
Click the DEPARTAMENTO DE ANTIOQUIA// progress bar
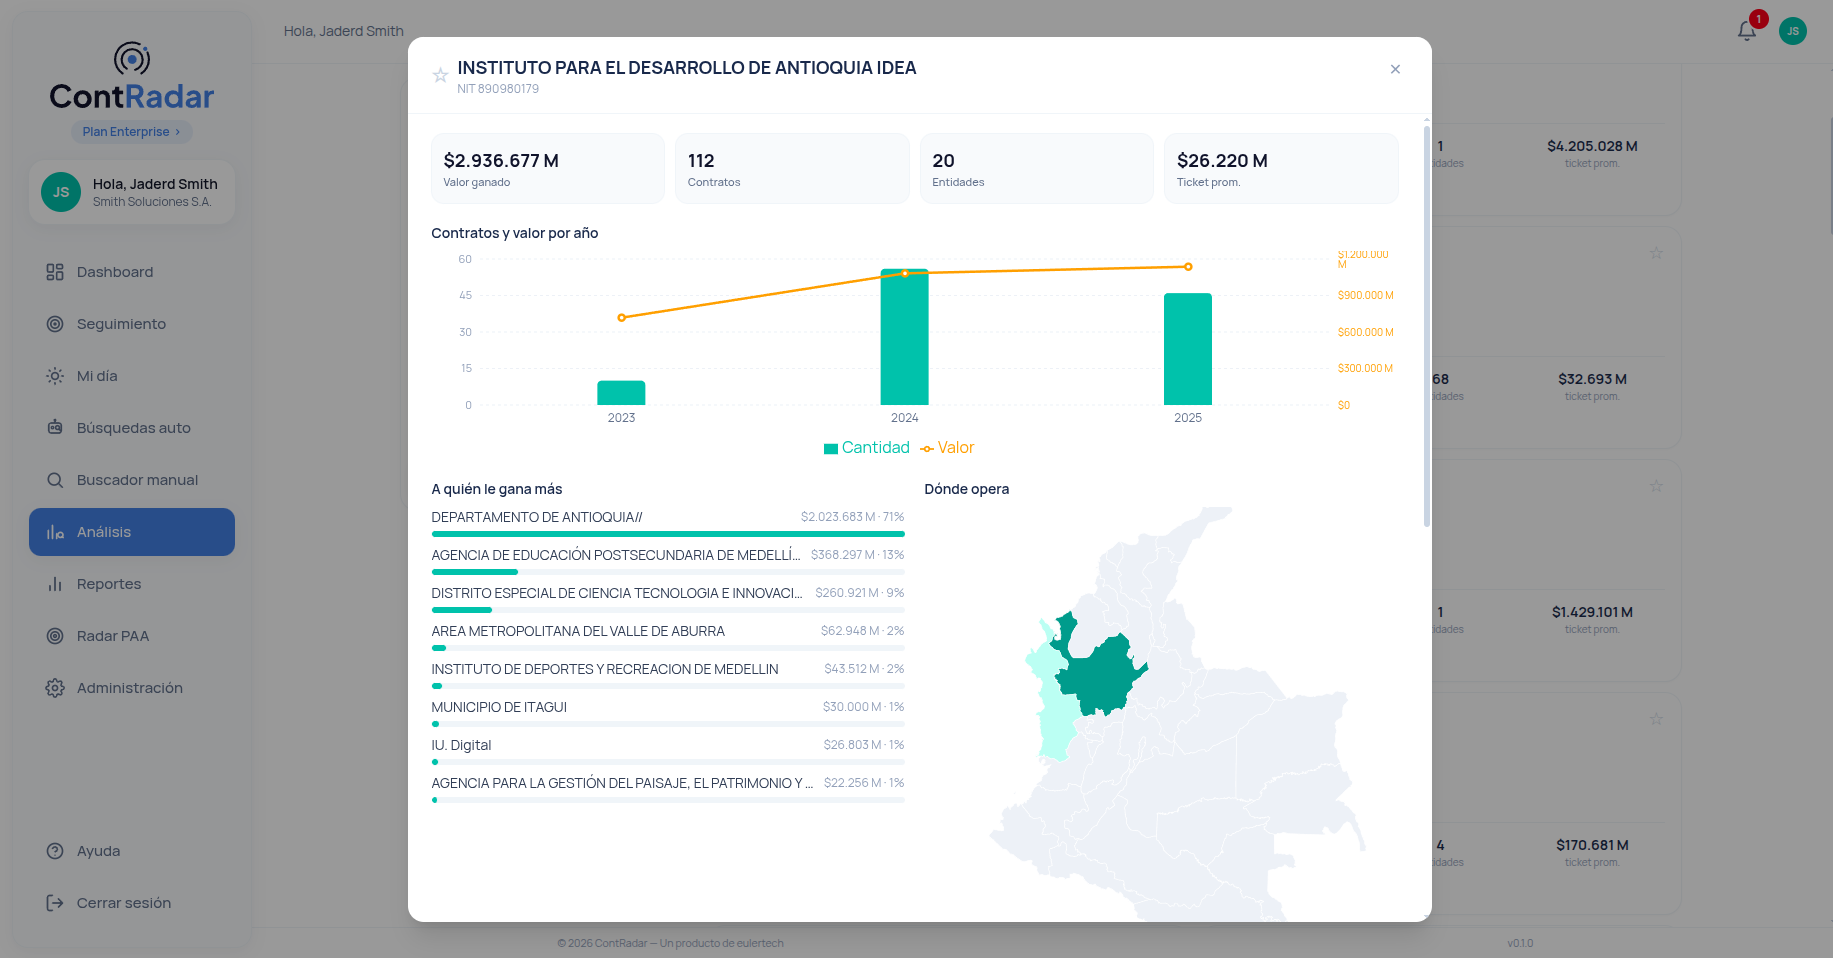click(668, 534)
